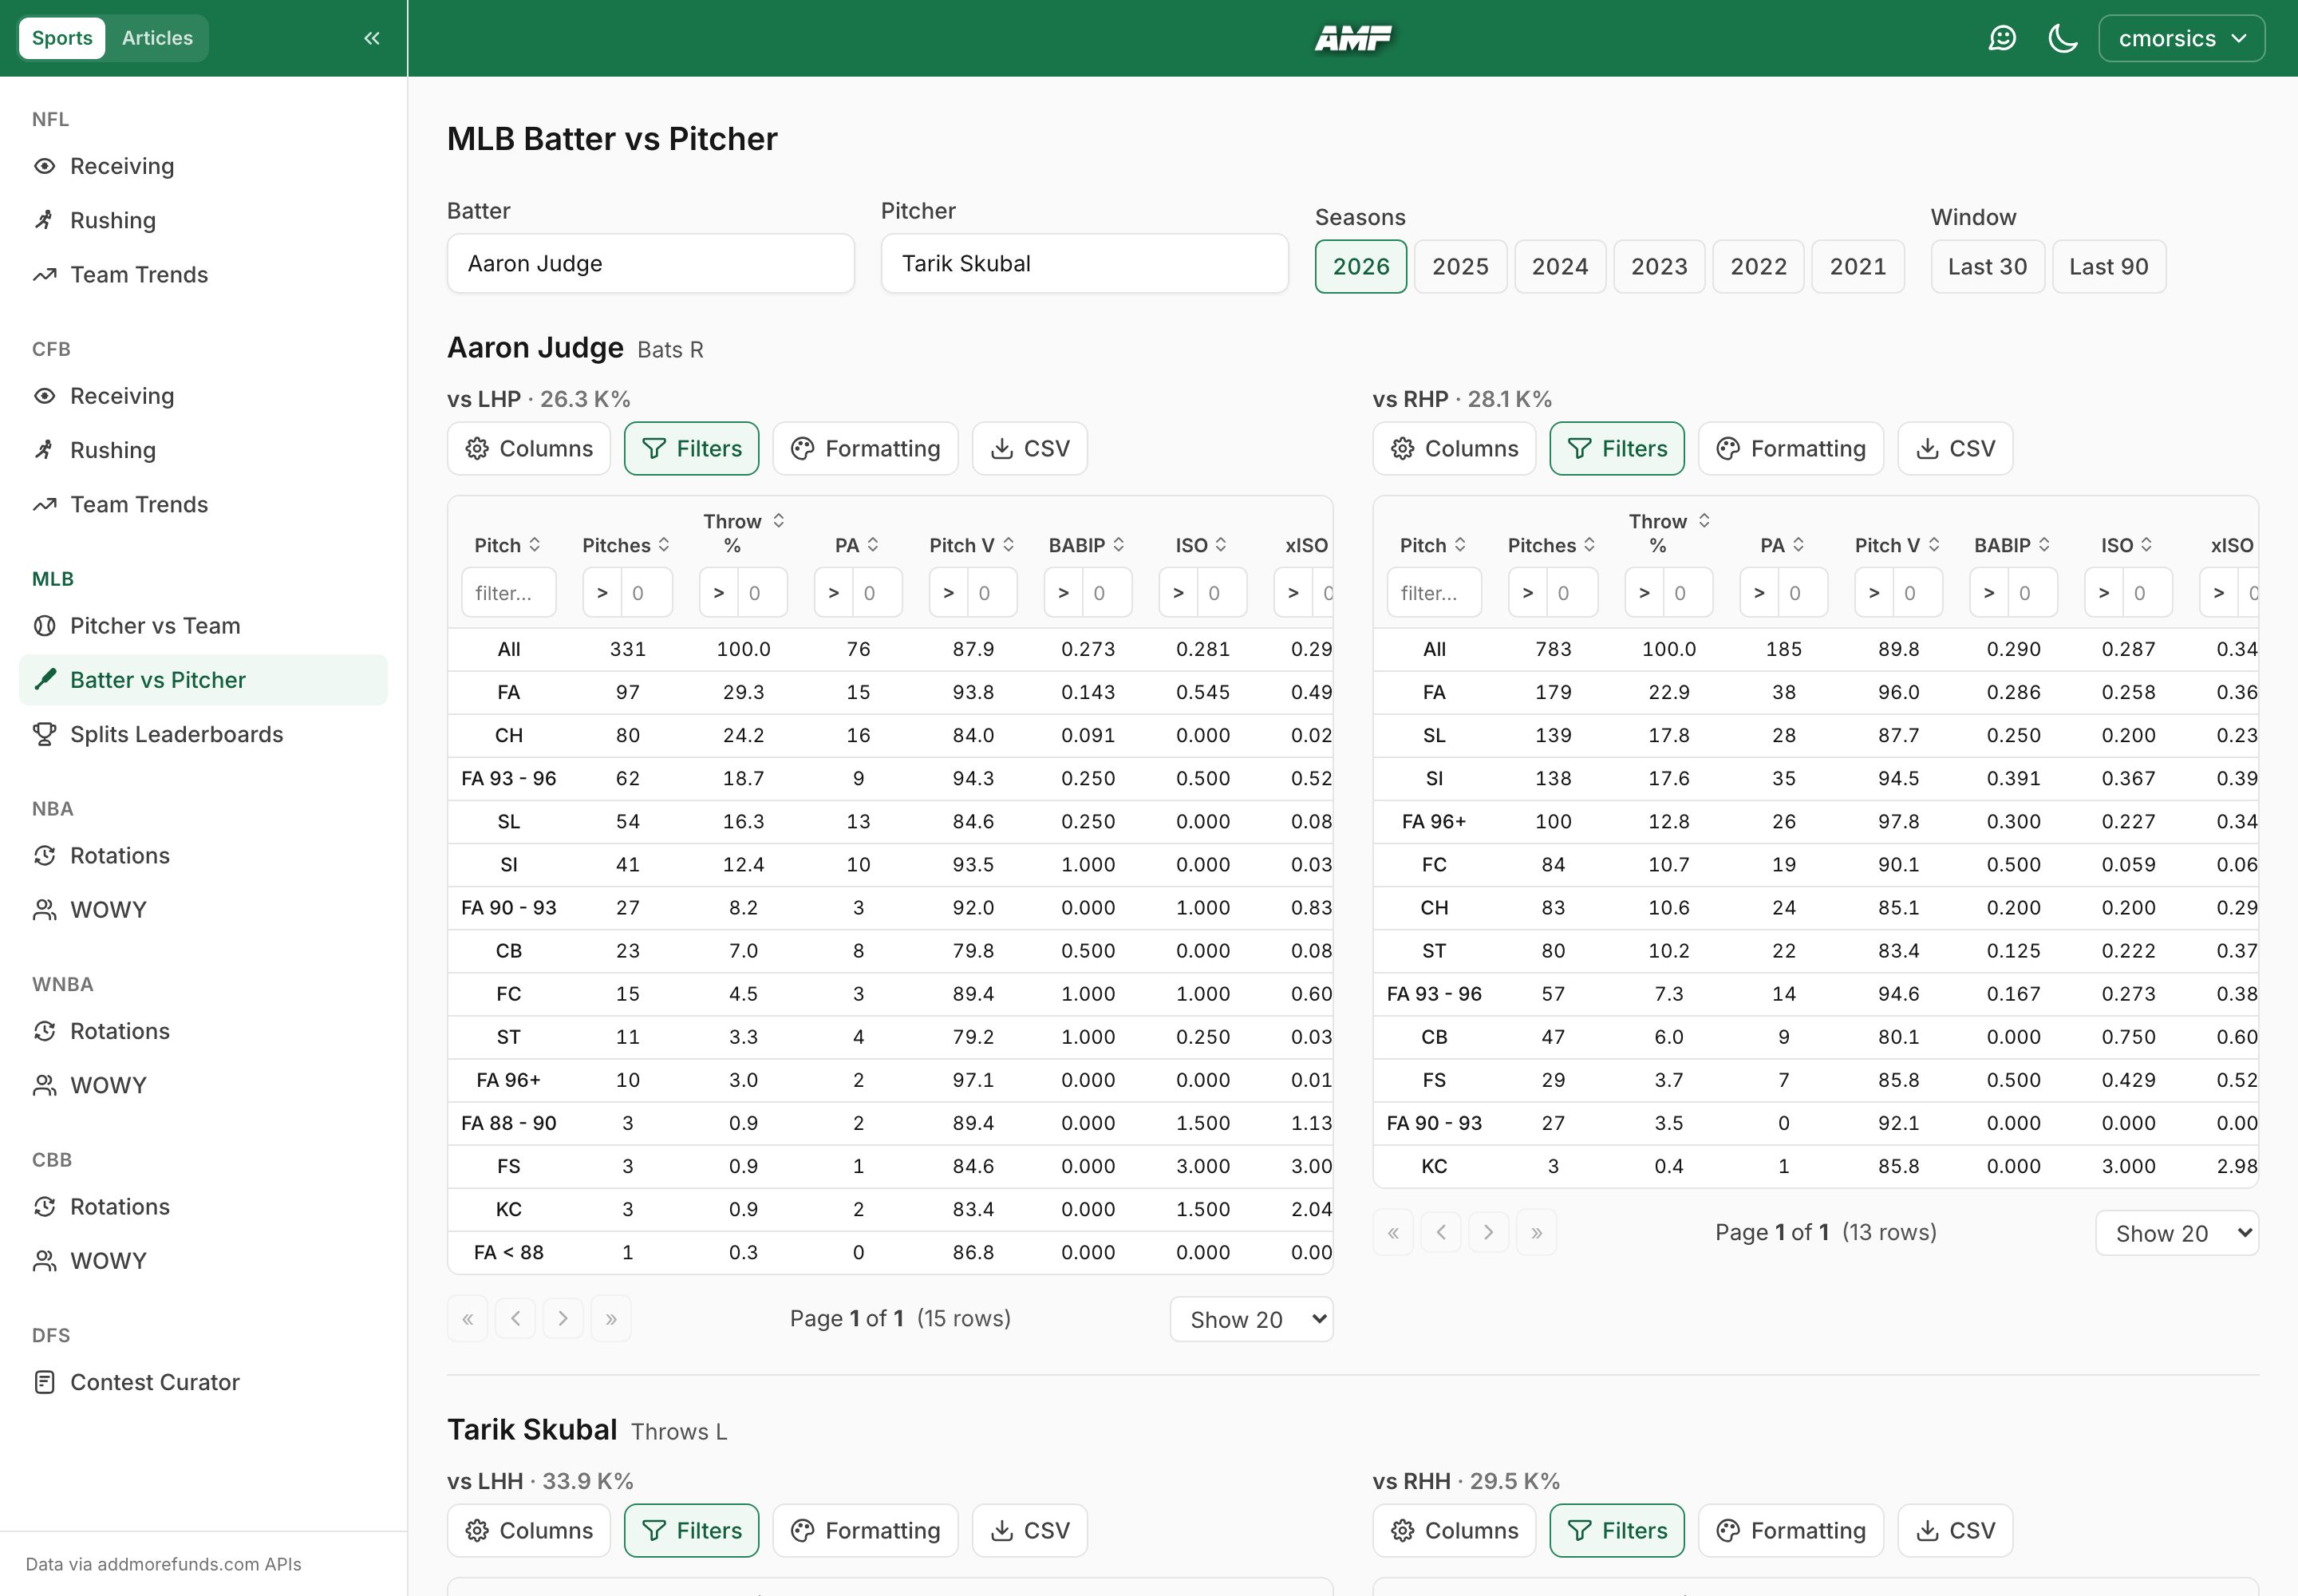Viewport: 2298px width, 1596px height.
Task: Toggle dark mode moon icon
Action: tap(2062, 38)
